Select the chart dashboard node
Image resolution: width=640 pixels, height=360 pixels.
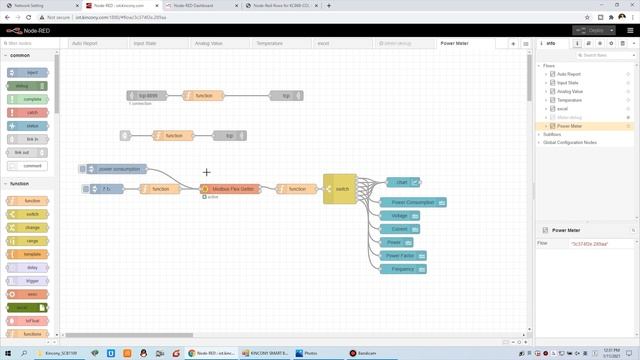point(403,182)
